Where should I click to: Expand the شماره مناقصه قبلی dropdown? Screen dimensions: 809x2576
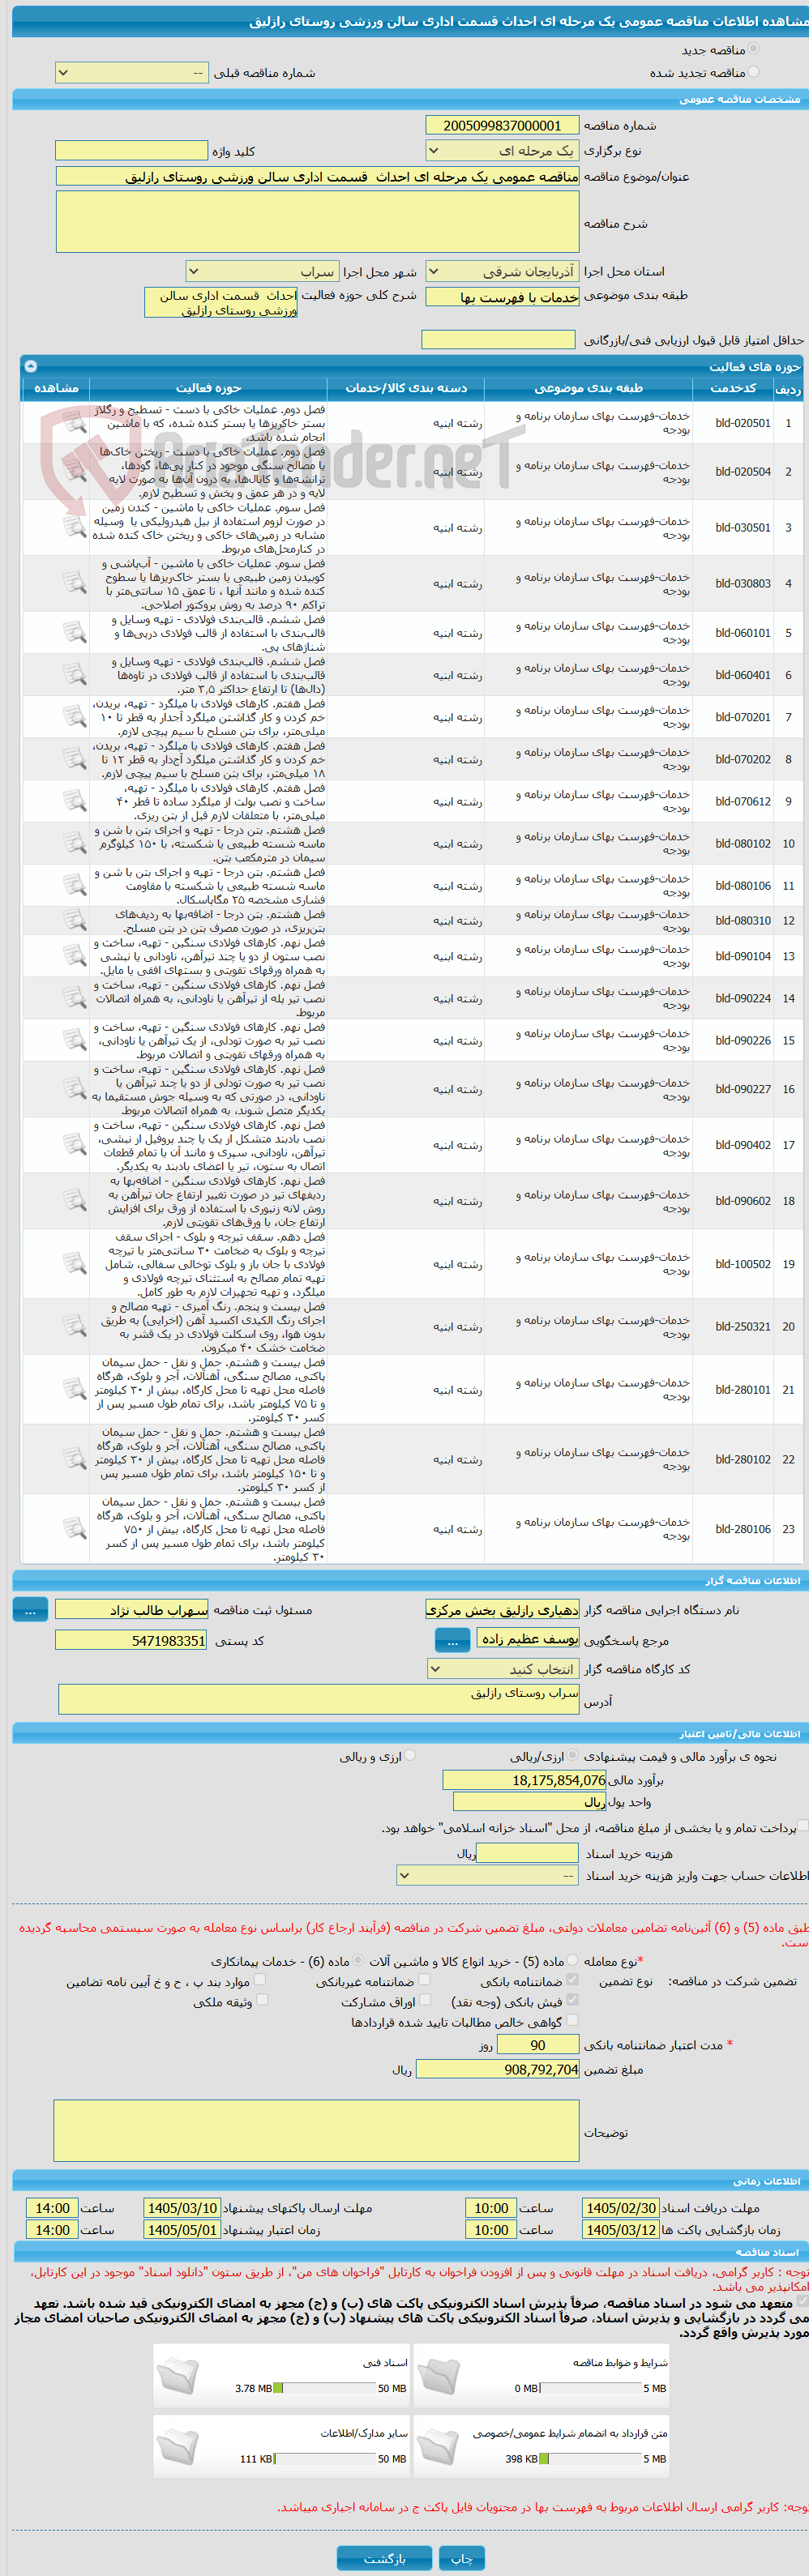(131, 73)
